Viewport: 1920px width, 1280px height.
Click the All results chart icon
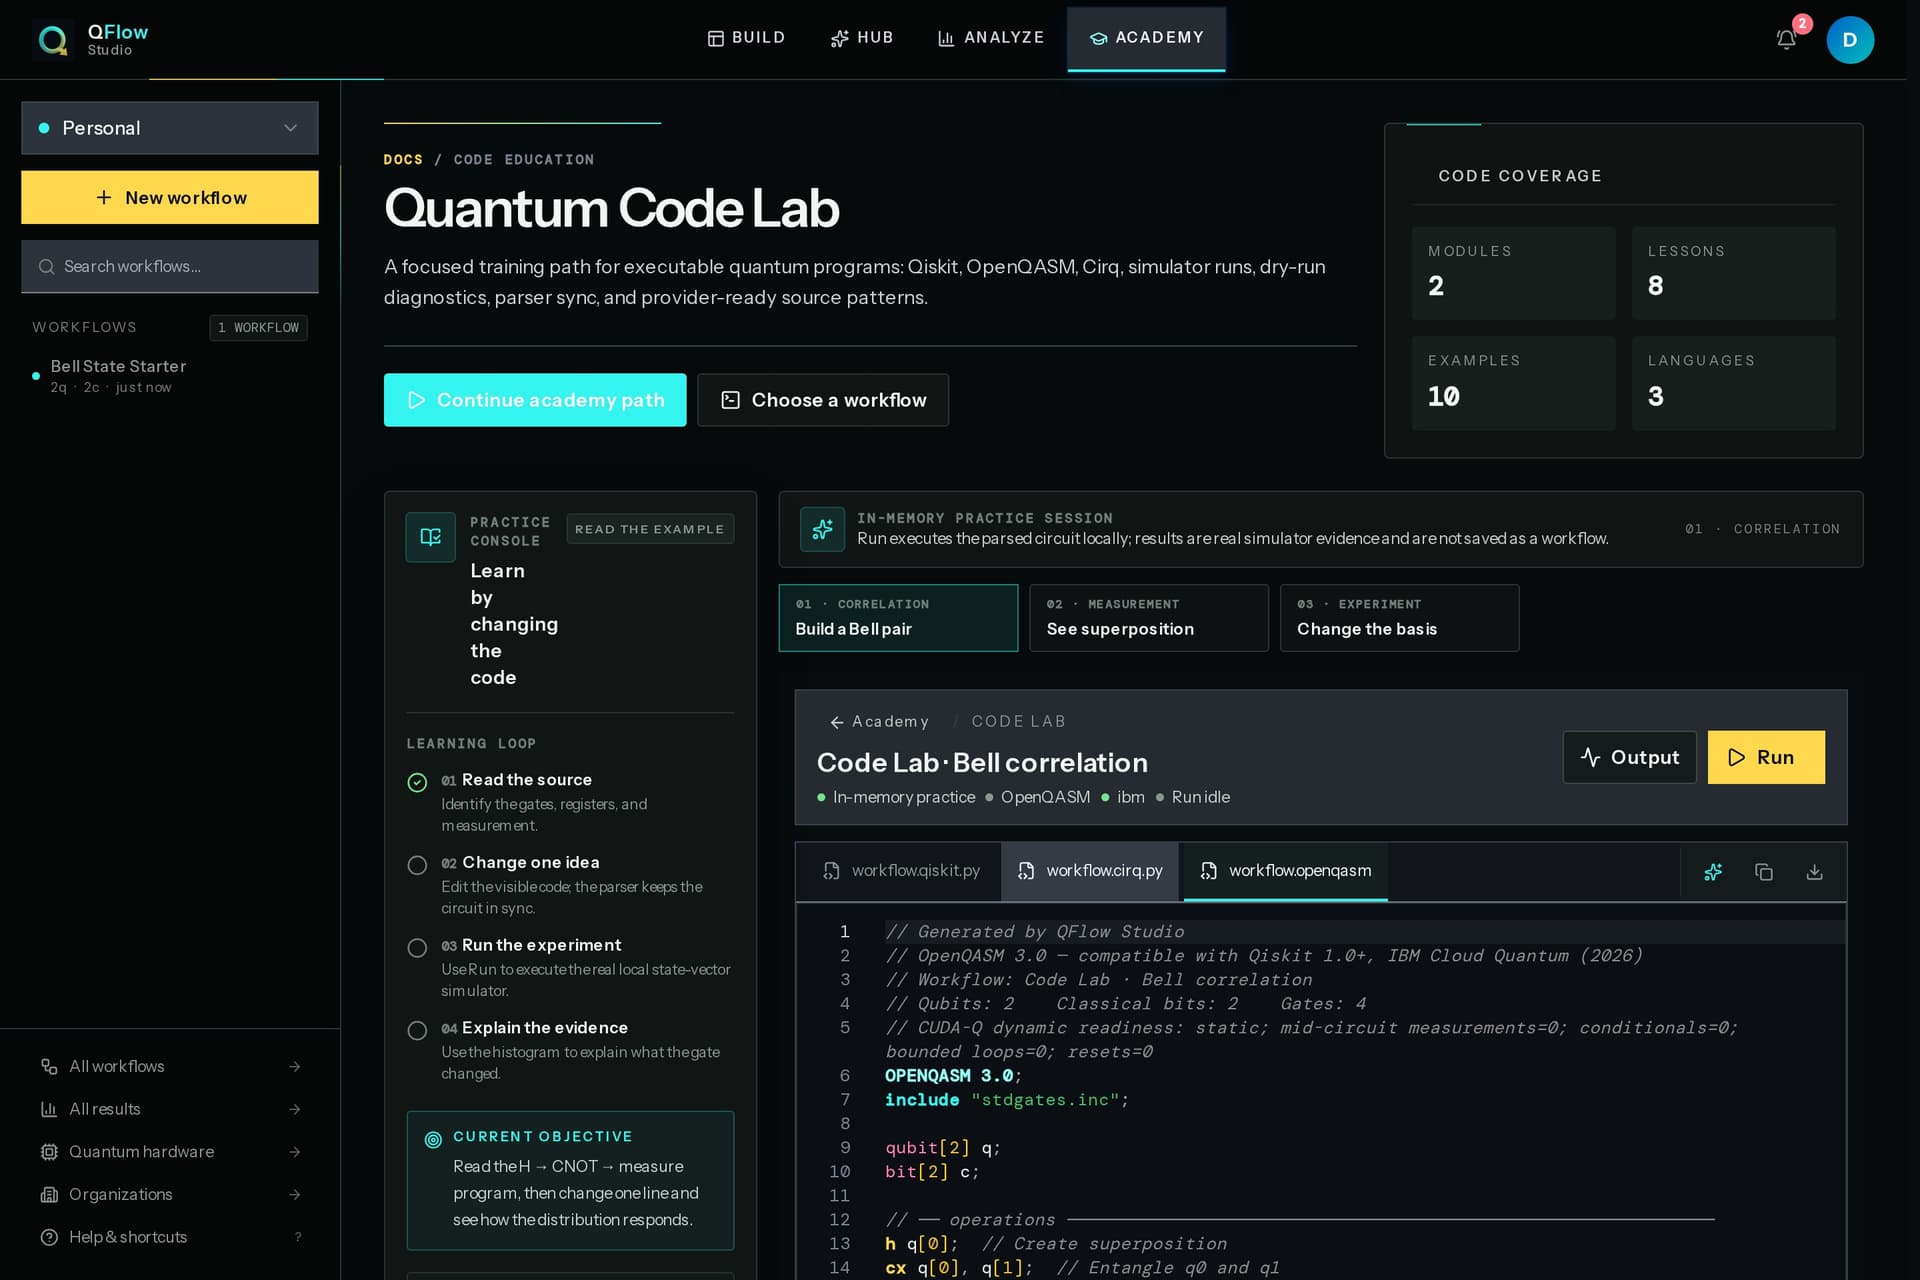pyautogui.click(x=49, y=1109)
